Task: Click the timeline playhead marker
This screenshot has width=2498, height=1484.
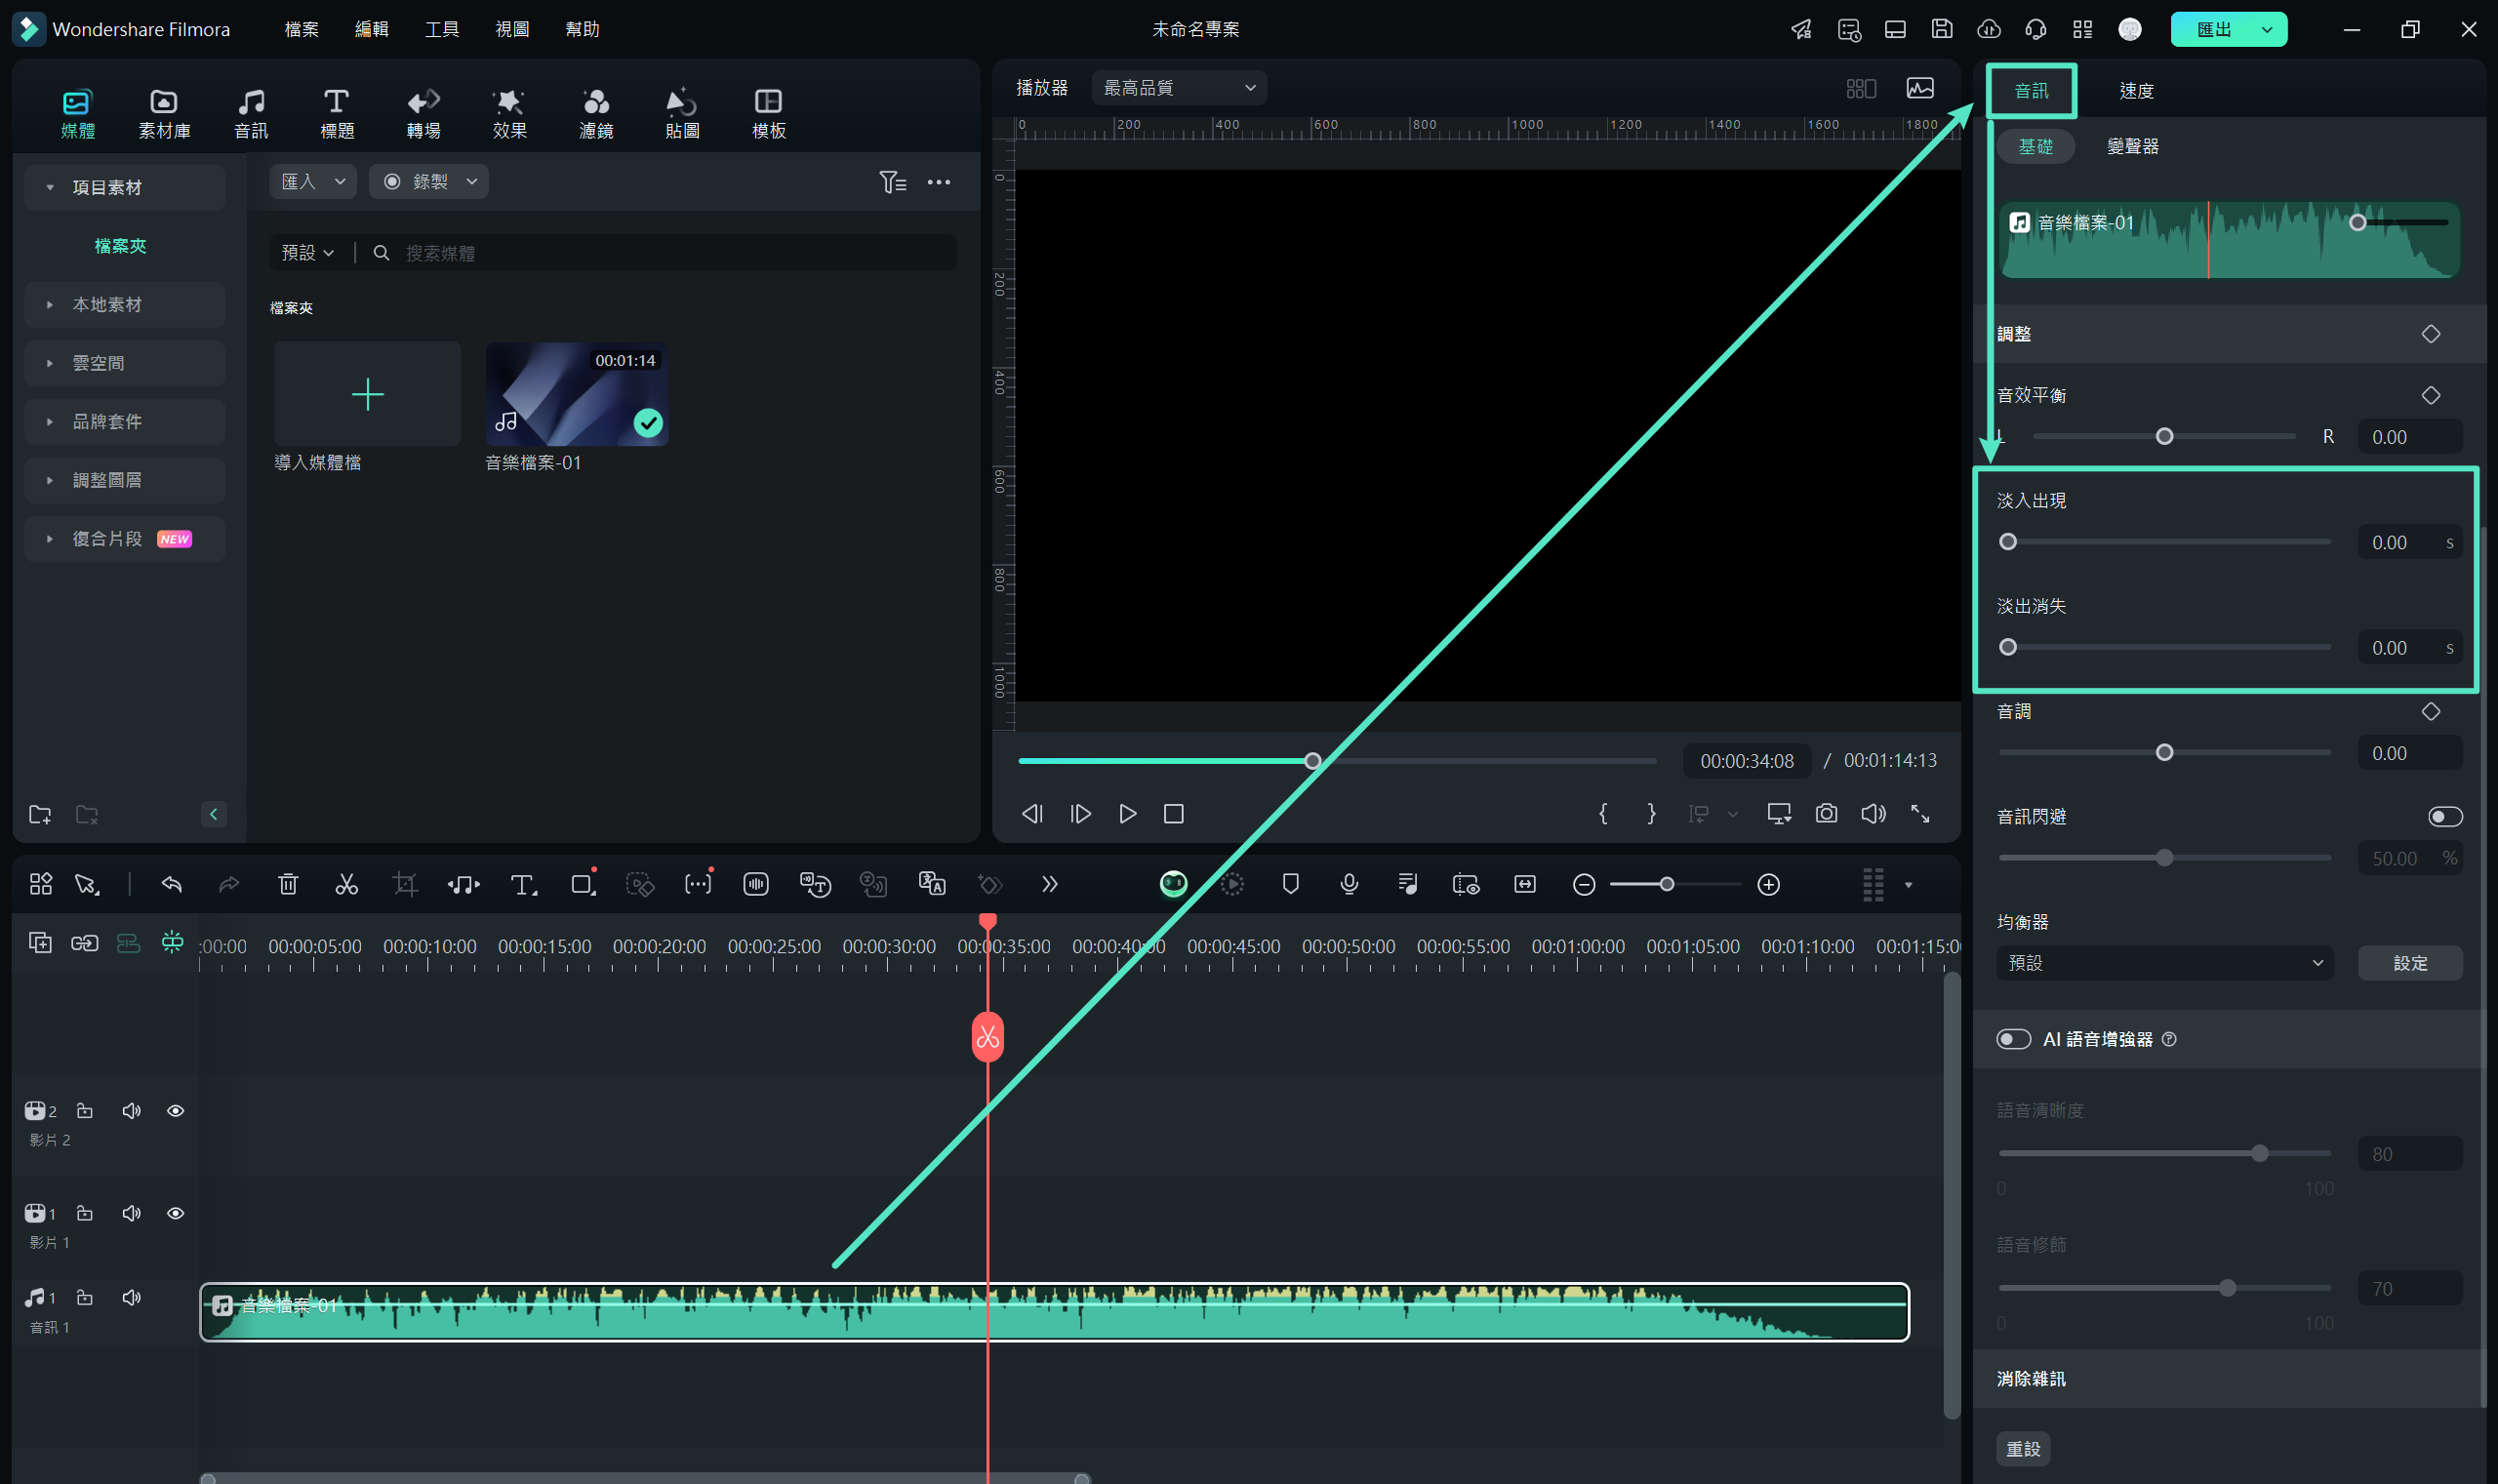Action: click(x=986, y=920)
